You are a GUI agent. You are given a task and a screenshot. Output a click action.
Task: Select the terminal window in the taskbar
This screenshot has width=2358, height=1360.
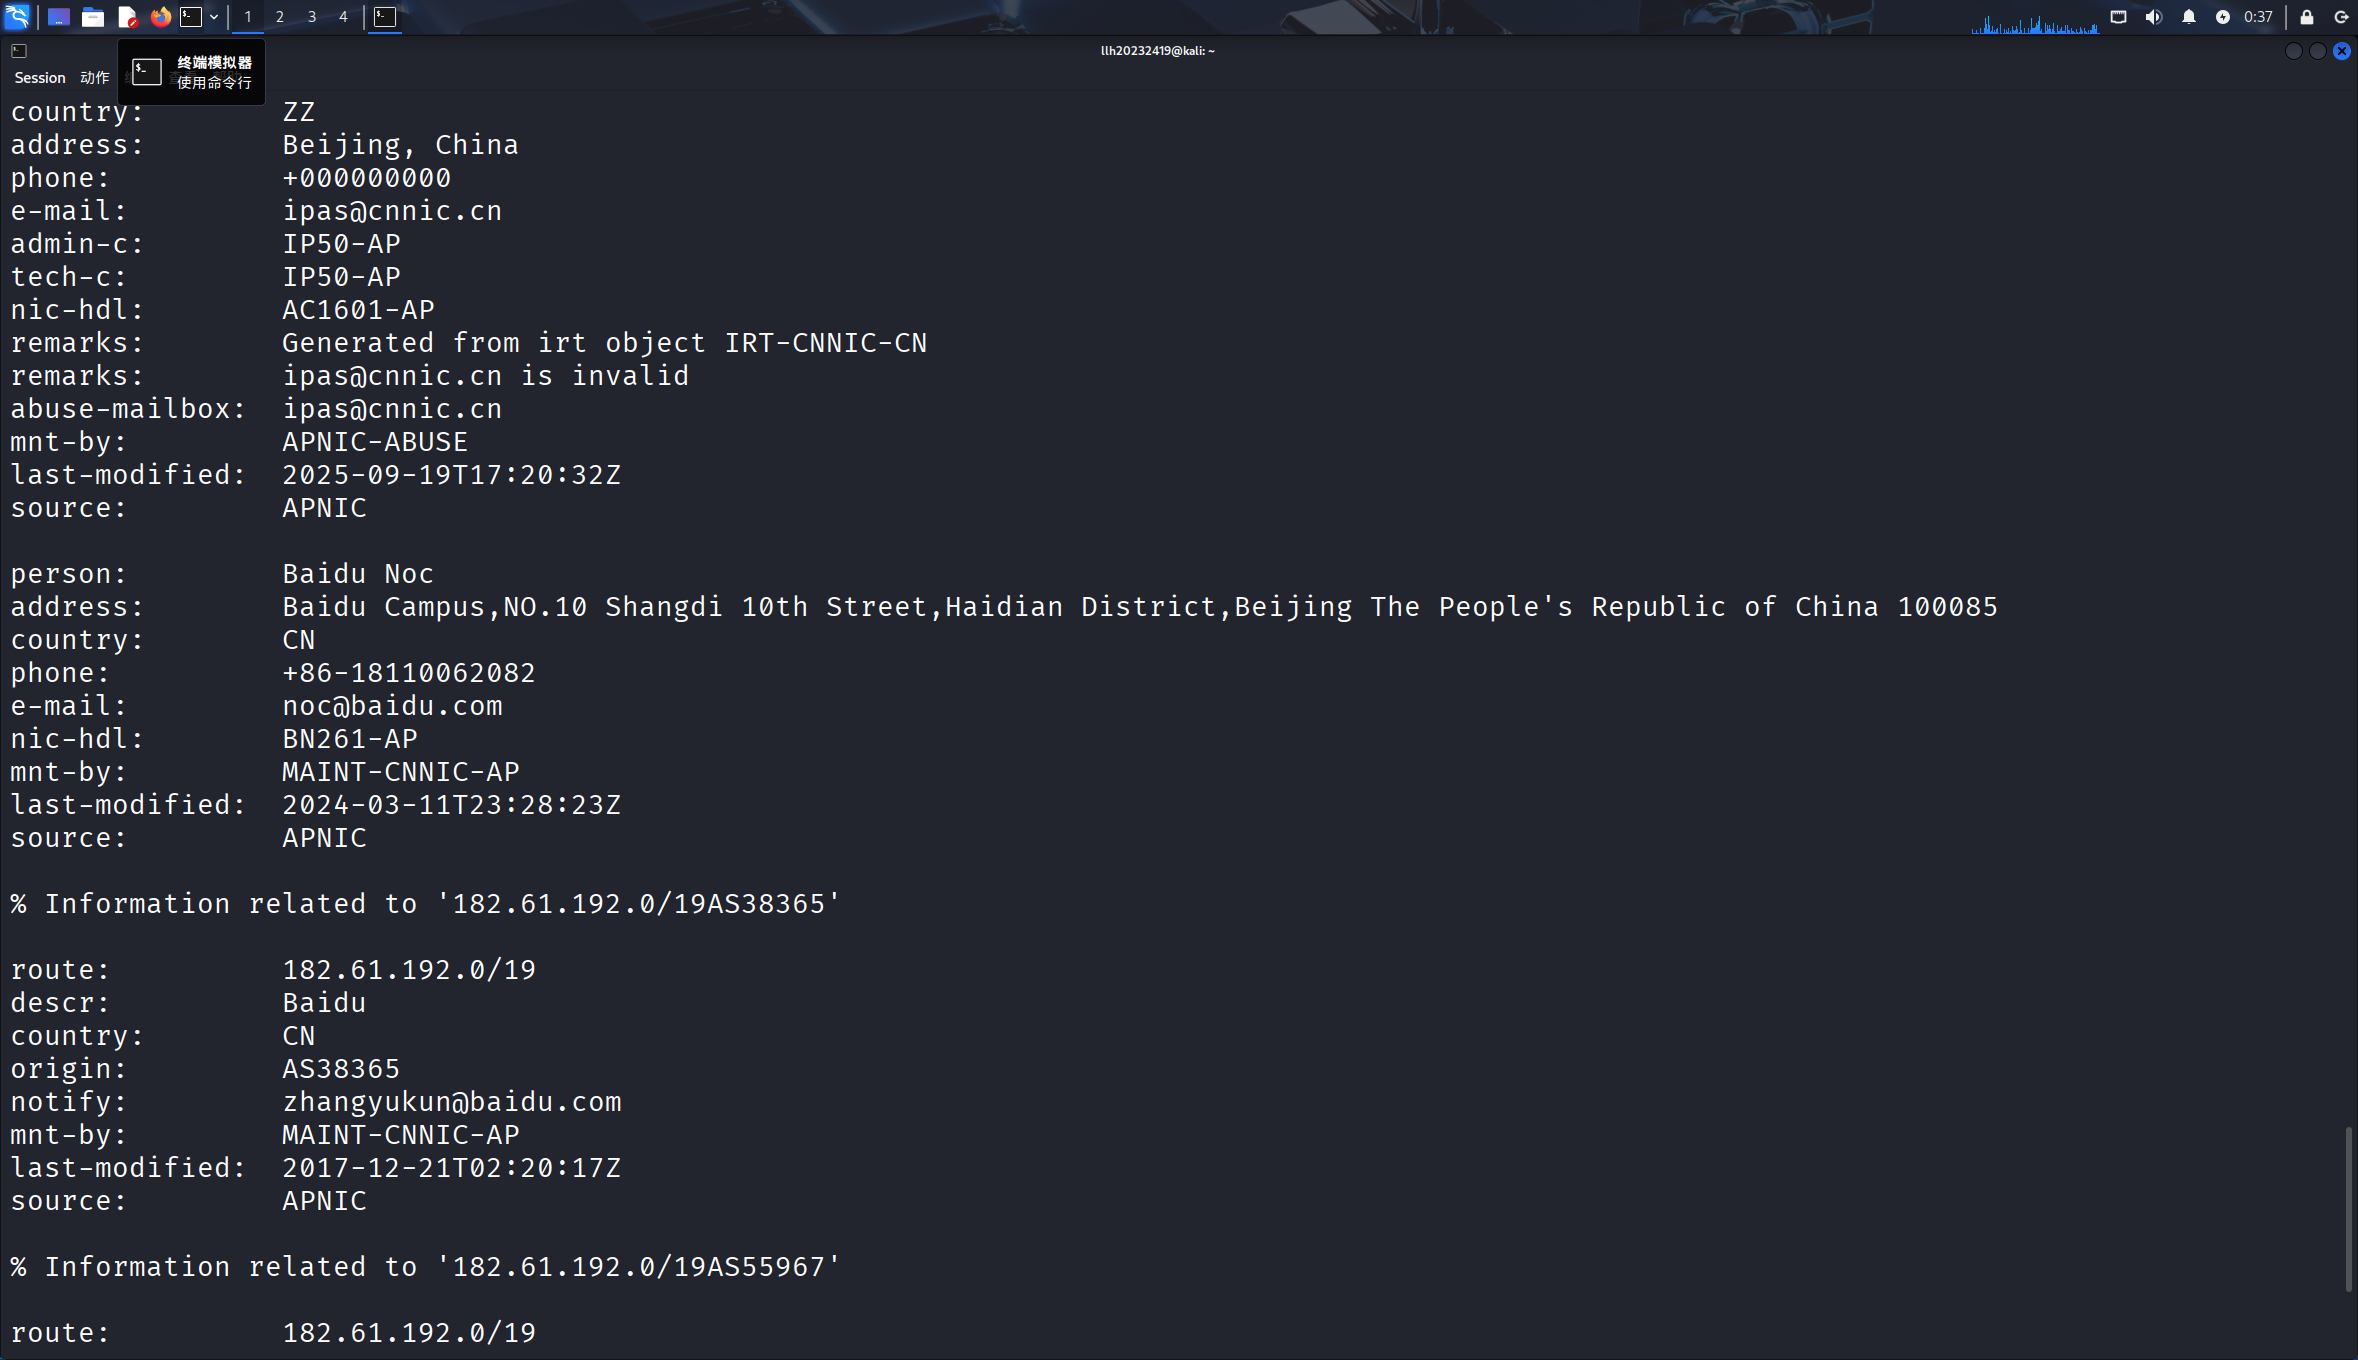pyautogui.click(x=385, y=17)
